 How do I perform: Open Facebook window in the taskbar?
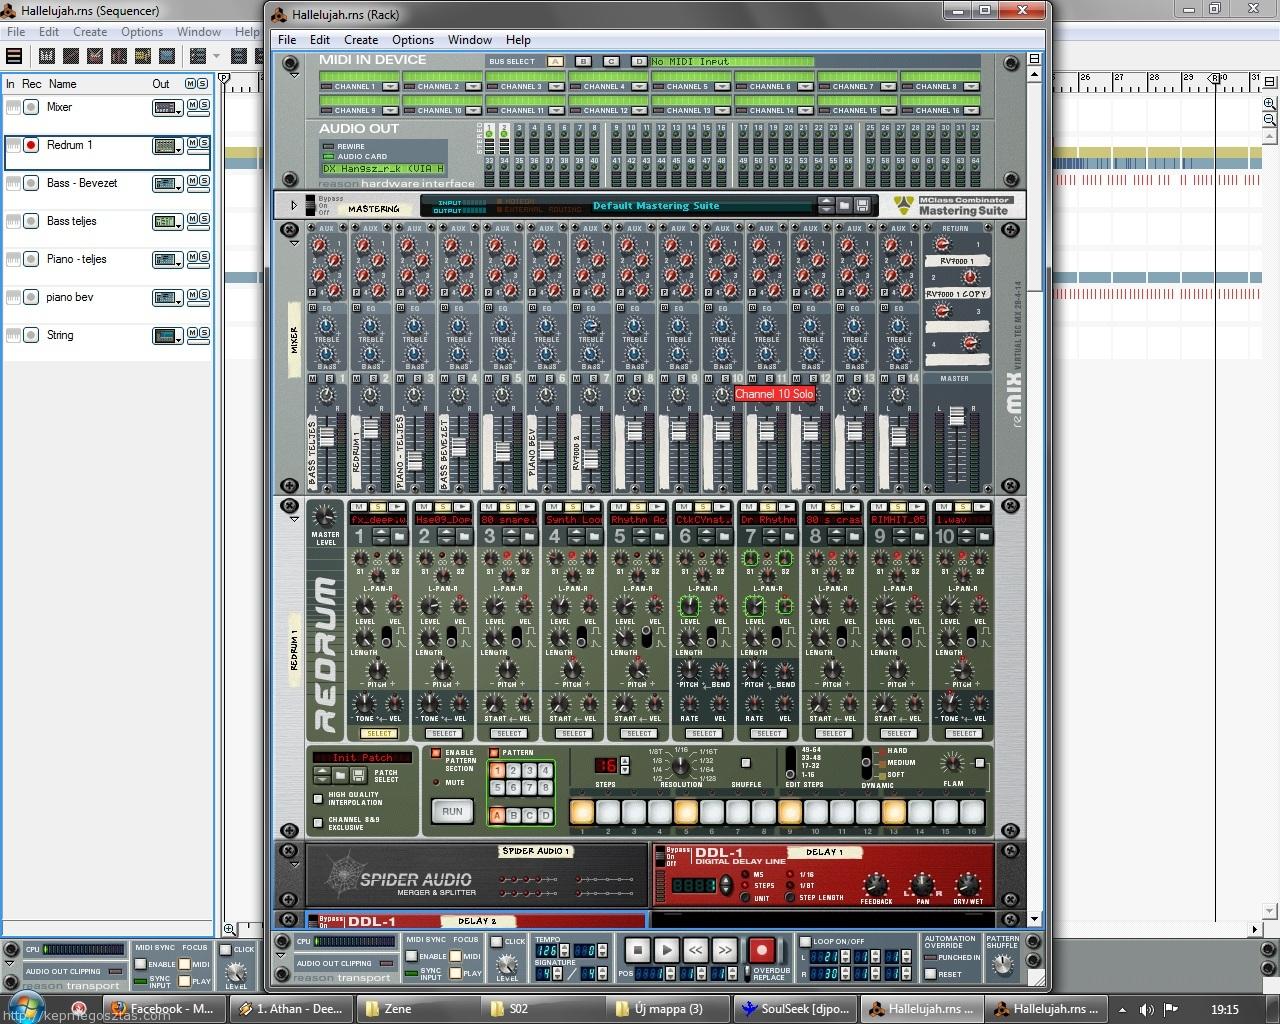[163, 1008]
